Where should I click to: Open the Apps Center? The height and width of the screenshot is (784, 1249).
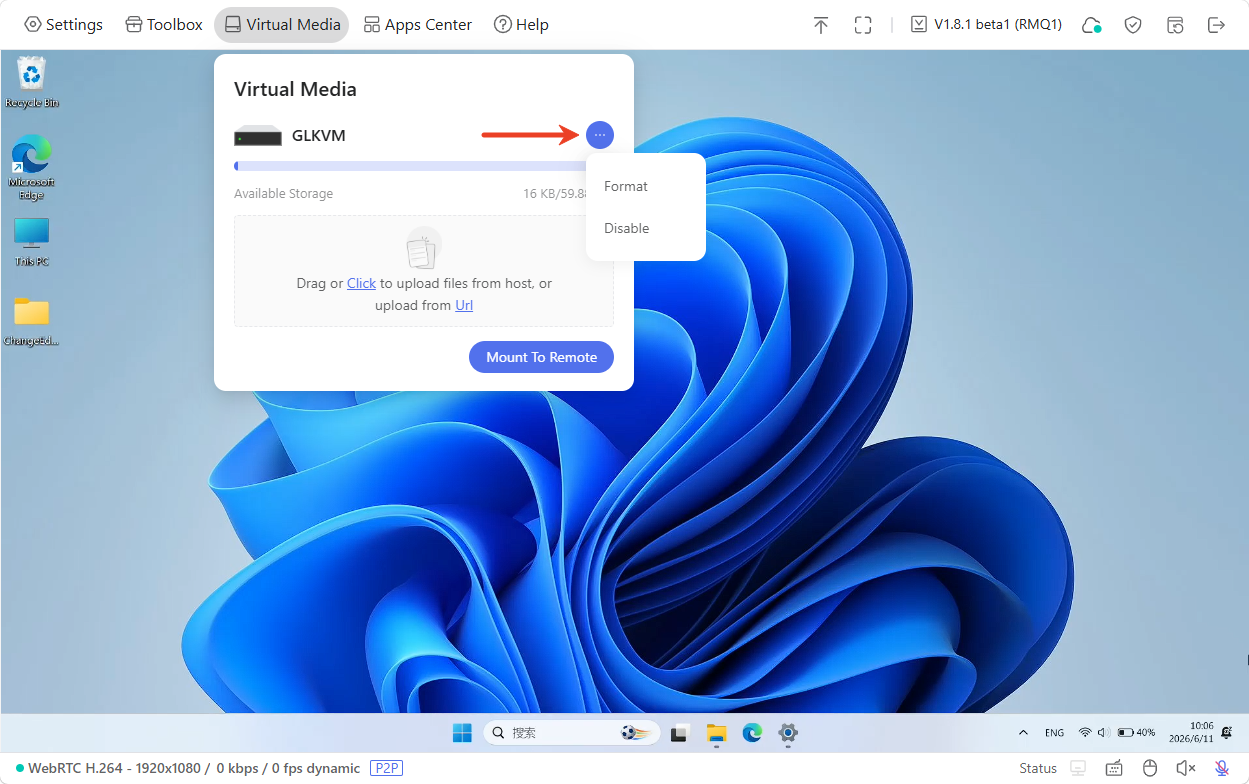417,25
